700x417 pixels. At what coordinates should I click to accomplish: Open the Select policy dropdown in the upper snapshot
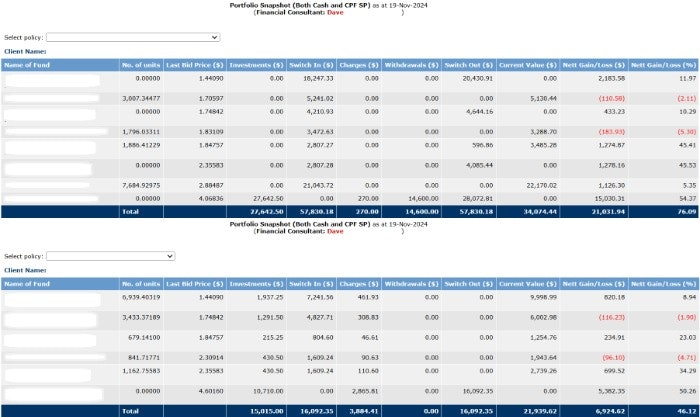click(131, 37)
